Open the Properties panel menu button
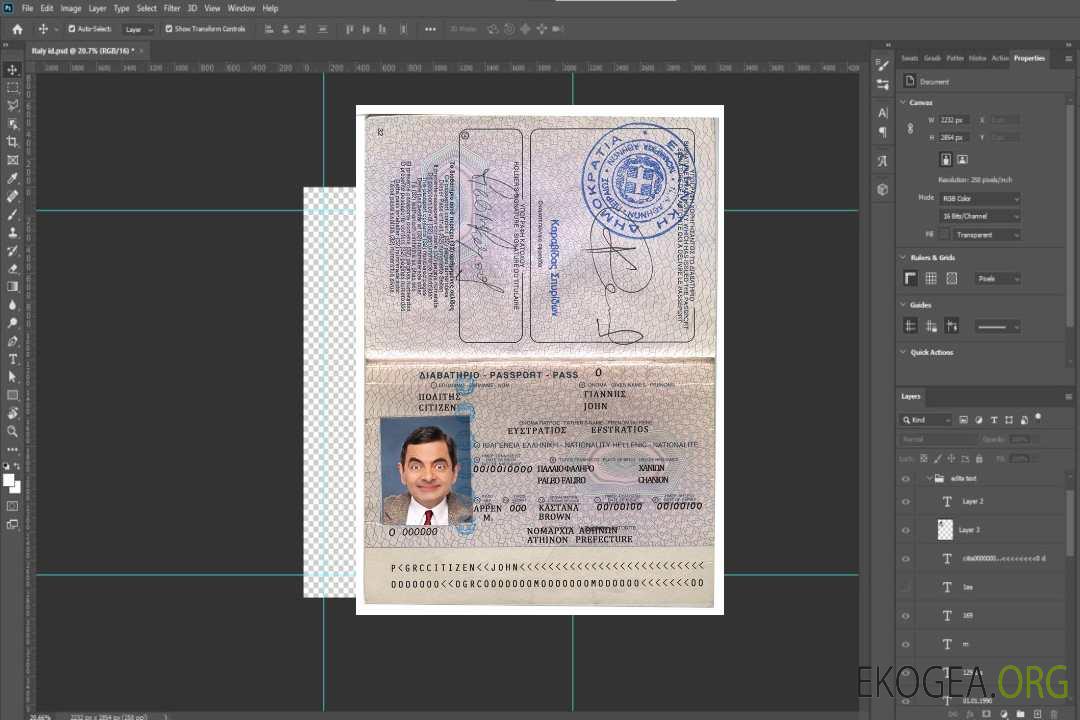 pyautogui.click(x=1068, y=59)
